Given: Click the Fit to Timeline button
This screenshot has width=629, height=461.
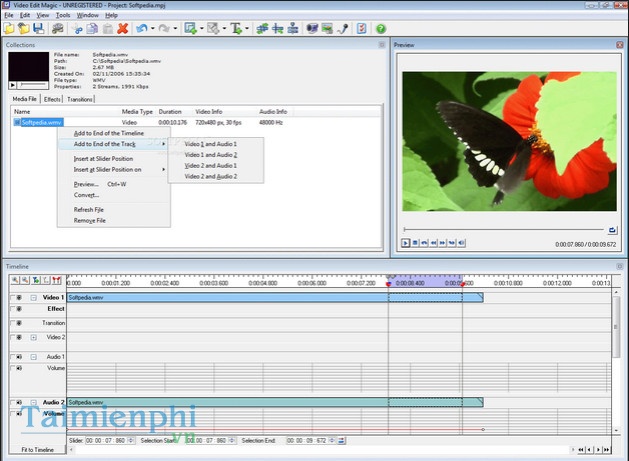Looking at the screenshot, I should 38,450.
